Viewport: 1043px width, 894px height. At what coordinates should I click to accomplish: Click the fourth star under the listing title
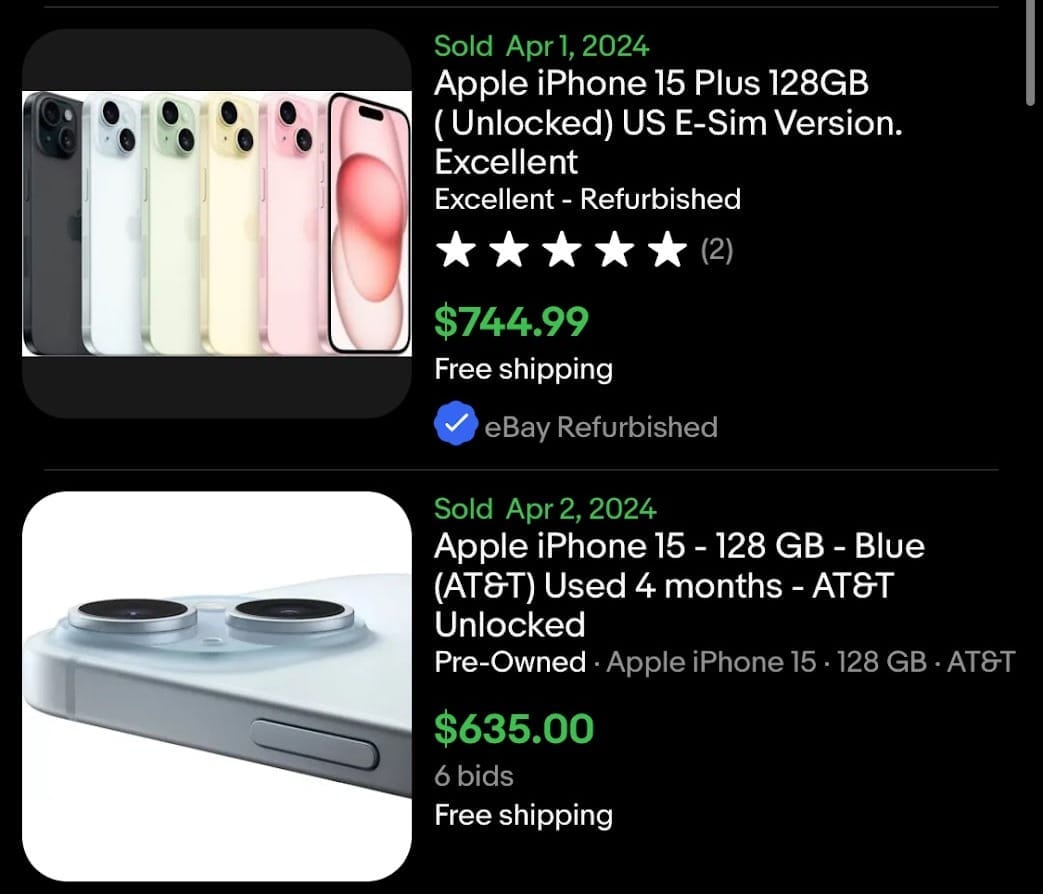pos(614,250)
